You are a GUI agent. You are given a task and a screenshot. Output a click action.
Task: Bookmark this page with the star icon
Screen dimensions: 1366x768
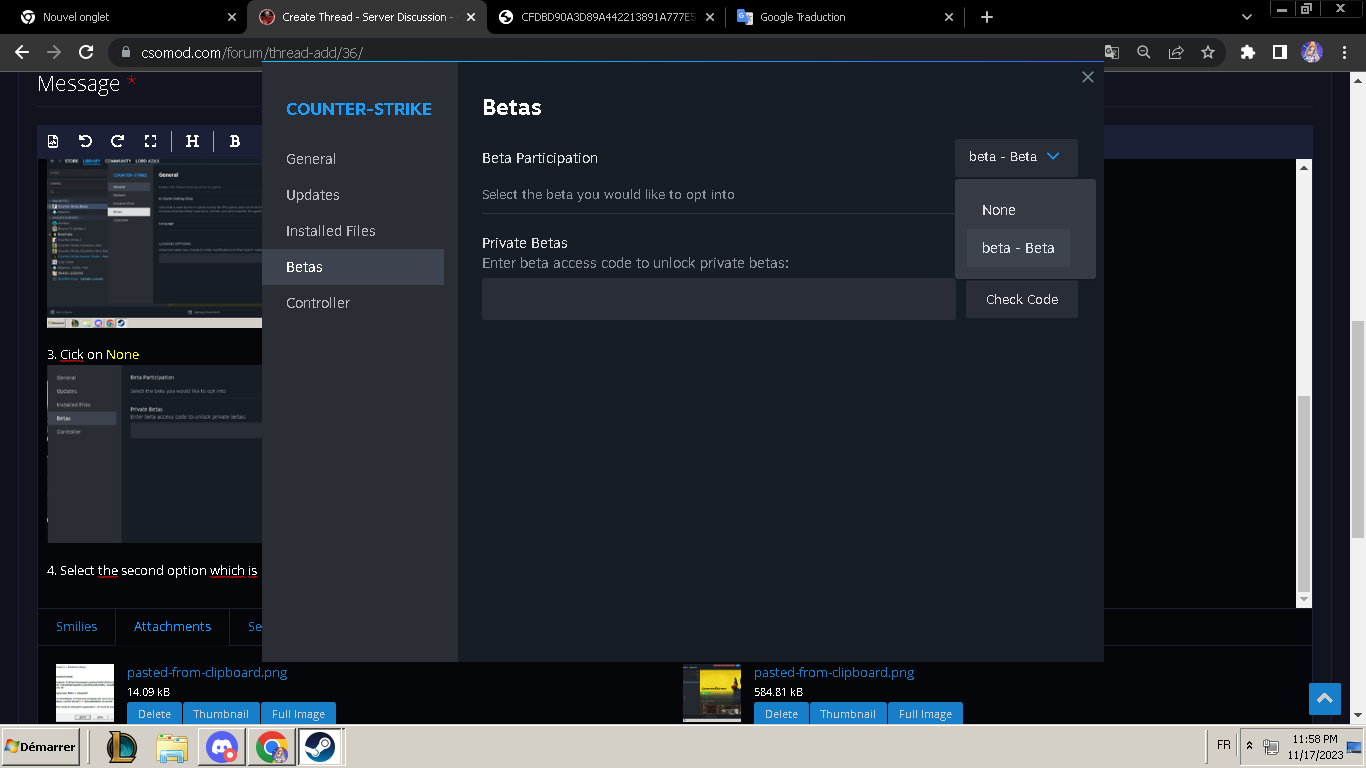[1208, 52]
